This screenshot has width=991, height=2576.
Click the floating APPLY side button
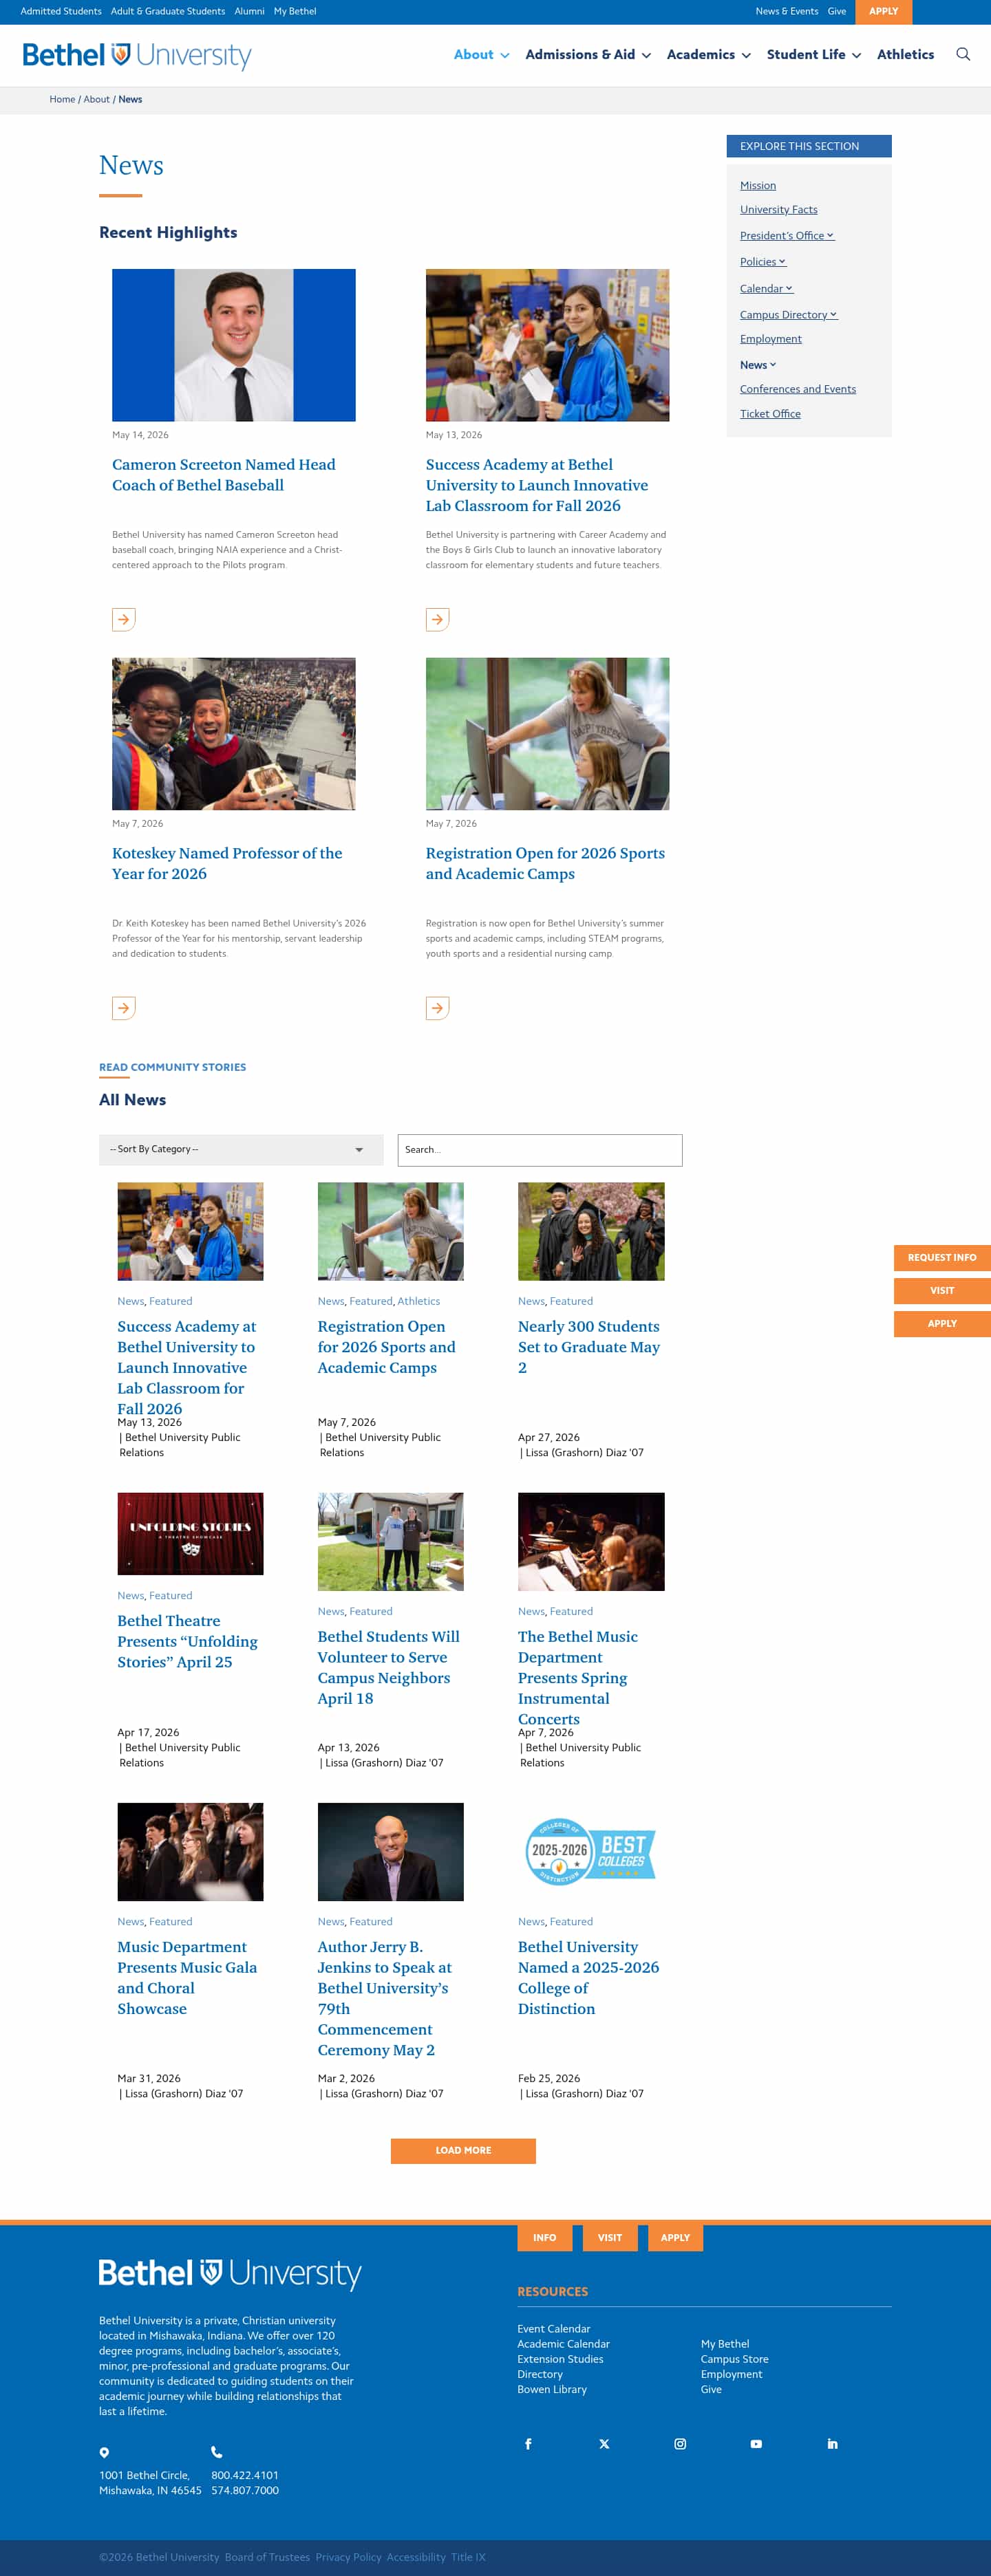pos(942,1323)
